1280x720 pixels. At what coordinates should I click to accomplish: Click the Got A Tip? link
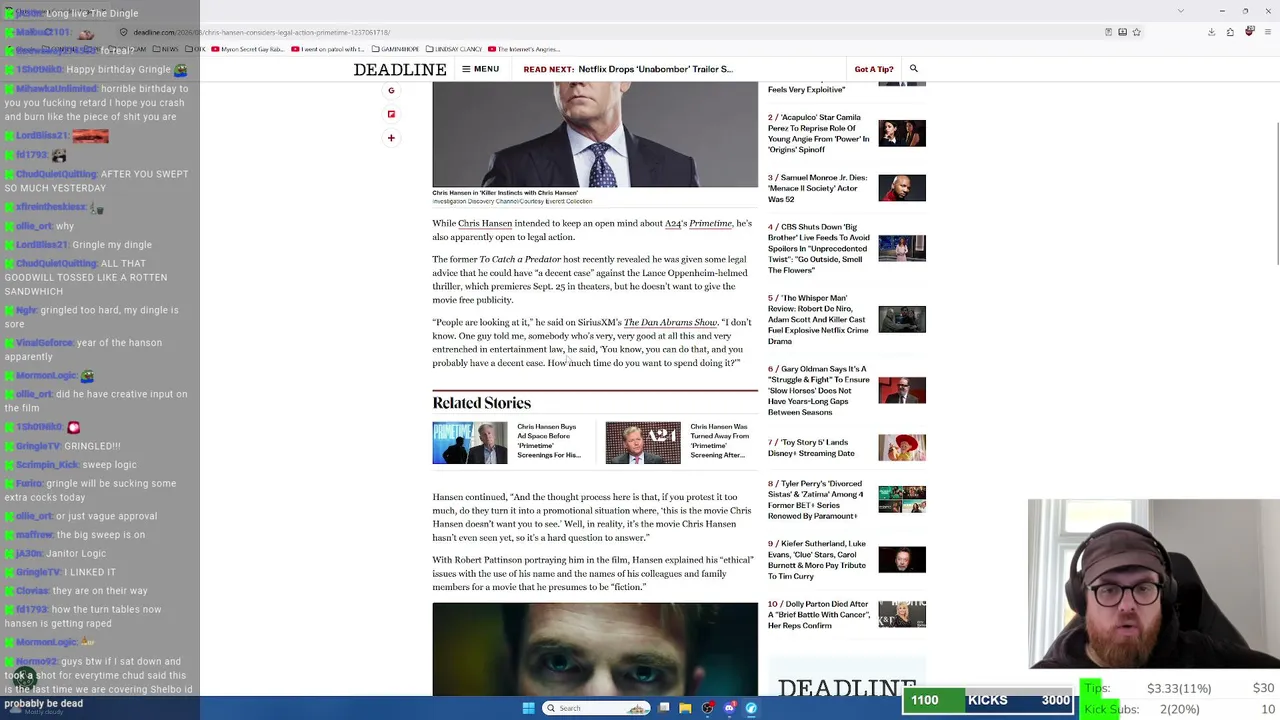874,69
